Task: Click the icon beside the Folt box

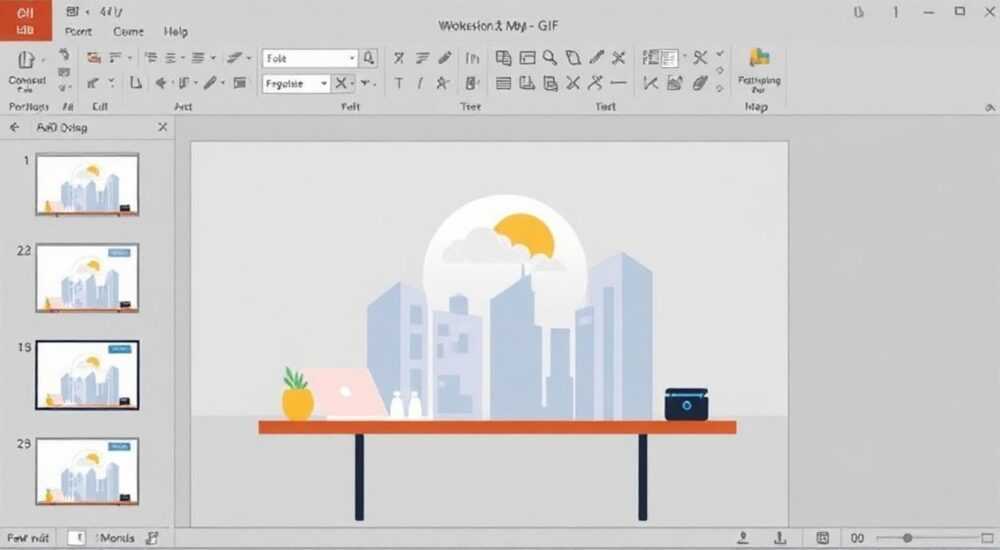Action: click(369, 58)
